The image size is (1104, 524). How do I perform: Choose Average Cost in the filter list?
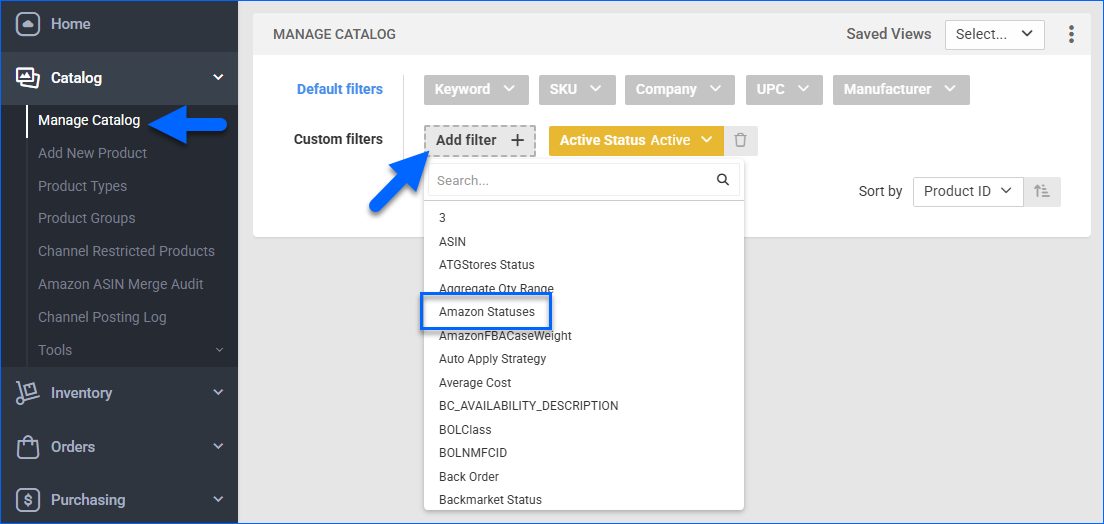[x=475, y=383]
